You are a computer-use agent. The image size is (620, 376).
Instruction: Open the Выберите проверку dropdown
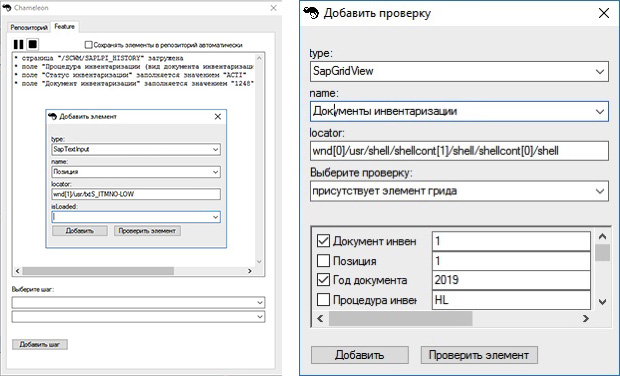point(600,191)
